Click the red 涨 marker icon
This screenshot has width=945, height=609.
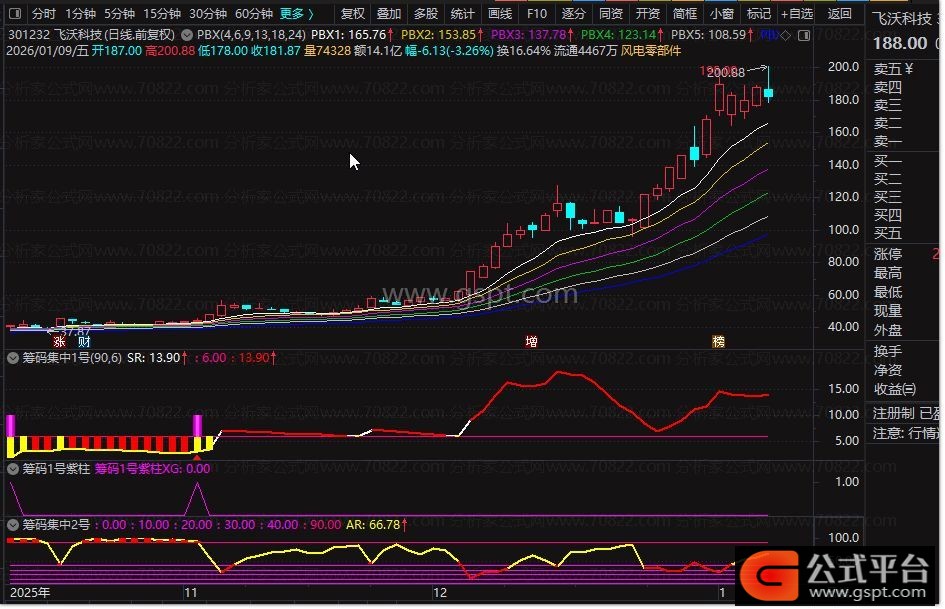(59, 341)
